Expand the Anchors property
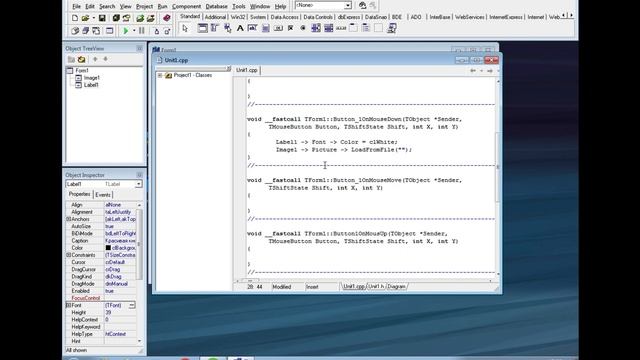Viewport: 640px width, 360px height. tap(69, 219)
